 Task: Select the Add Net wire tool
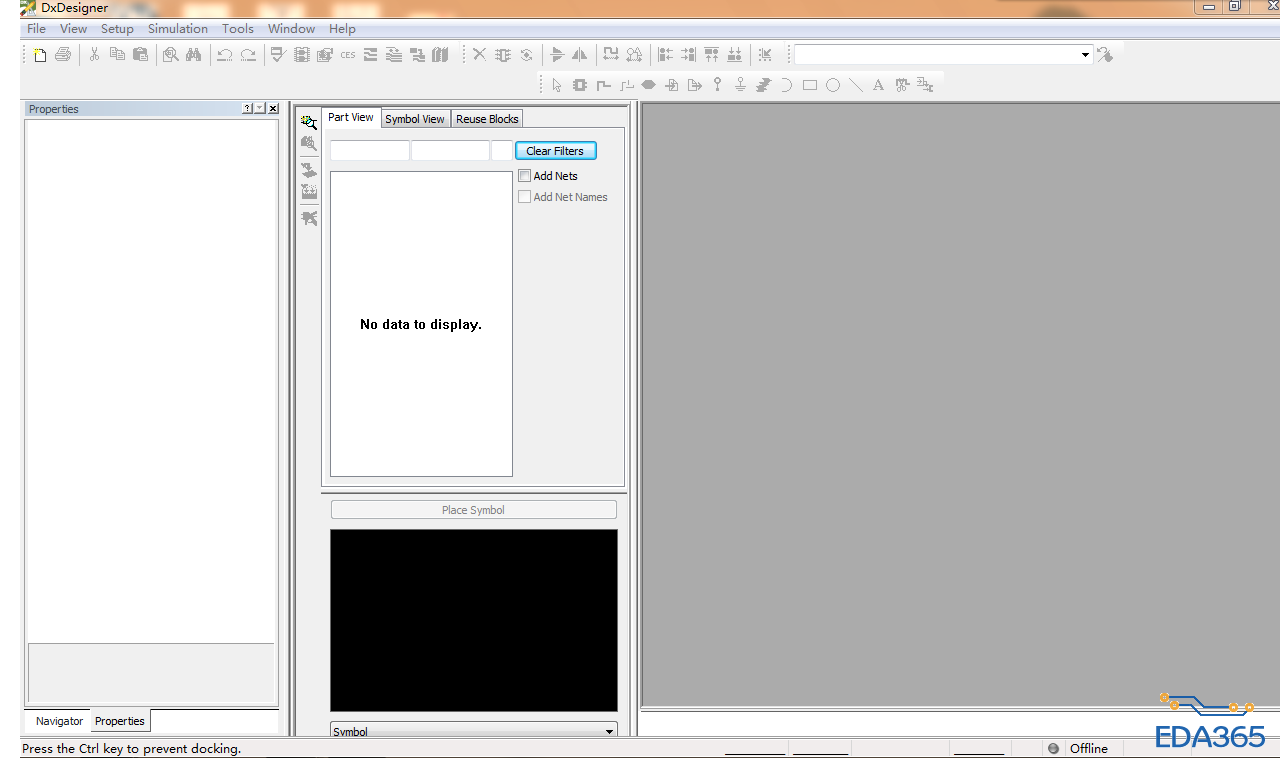coord(603,85)
